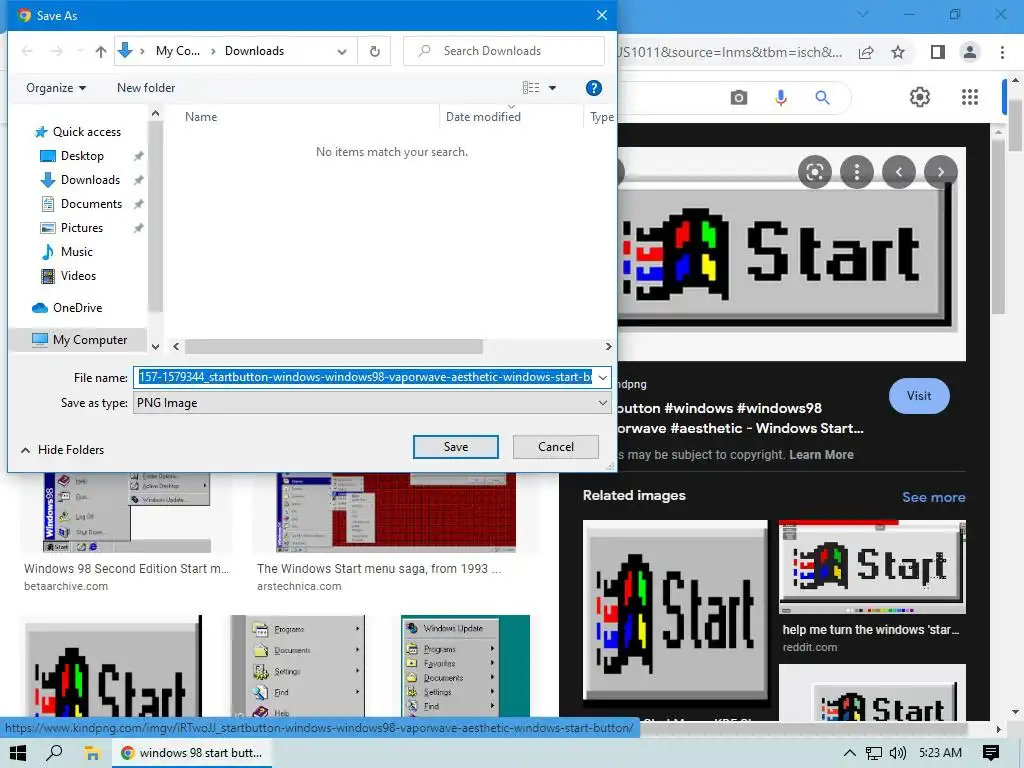Click the search by image camera icon
The width and height of the screenshot is (1024, 768).
[739, 98]
